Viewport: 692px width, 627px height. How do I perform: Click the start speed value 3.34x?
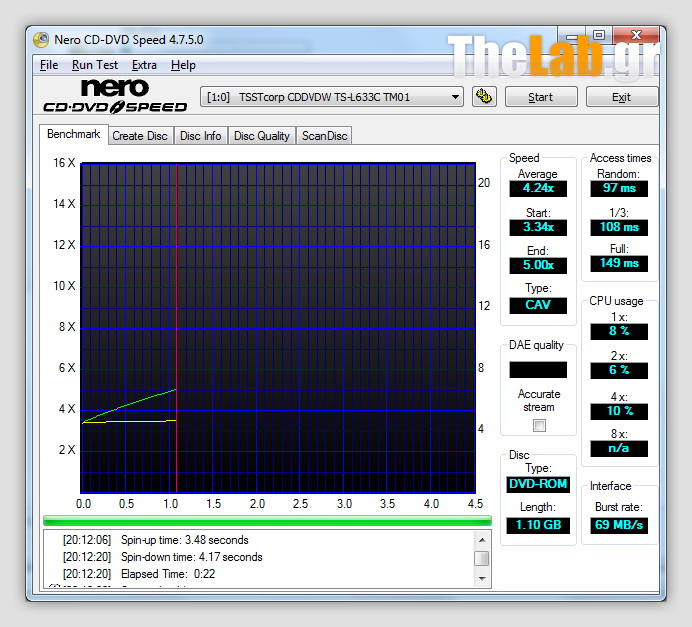point(538,227)
